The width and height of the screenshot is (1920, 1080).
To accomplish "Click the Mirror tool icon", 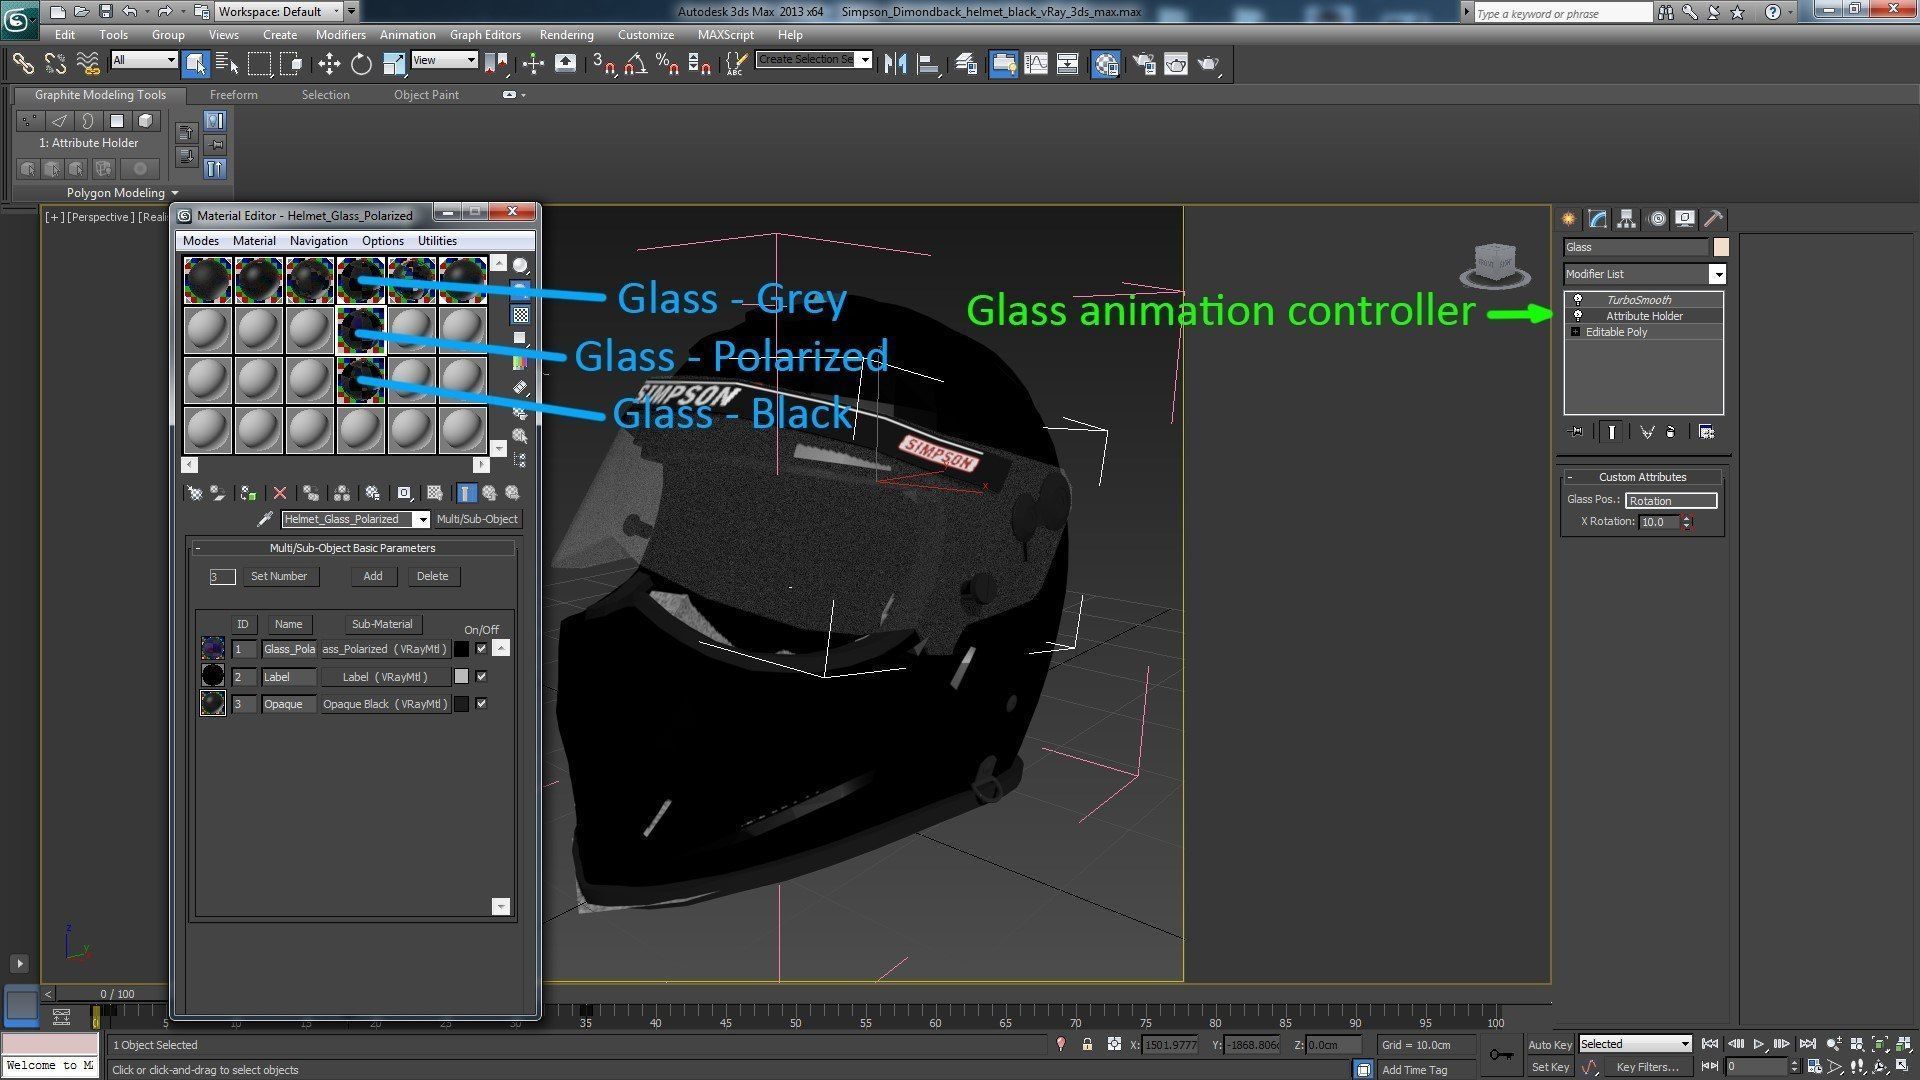I will click(895, 64).
